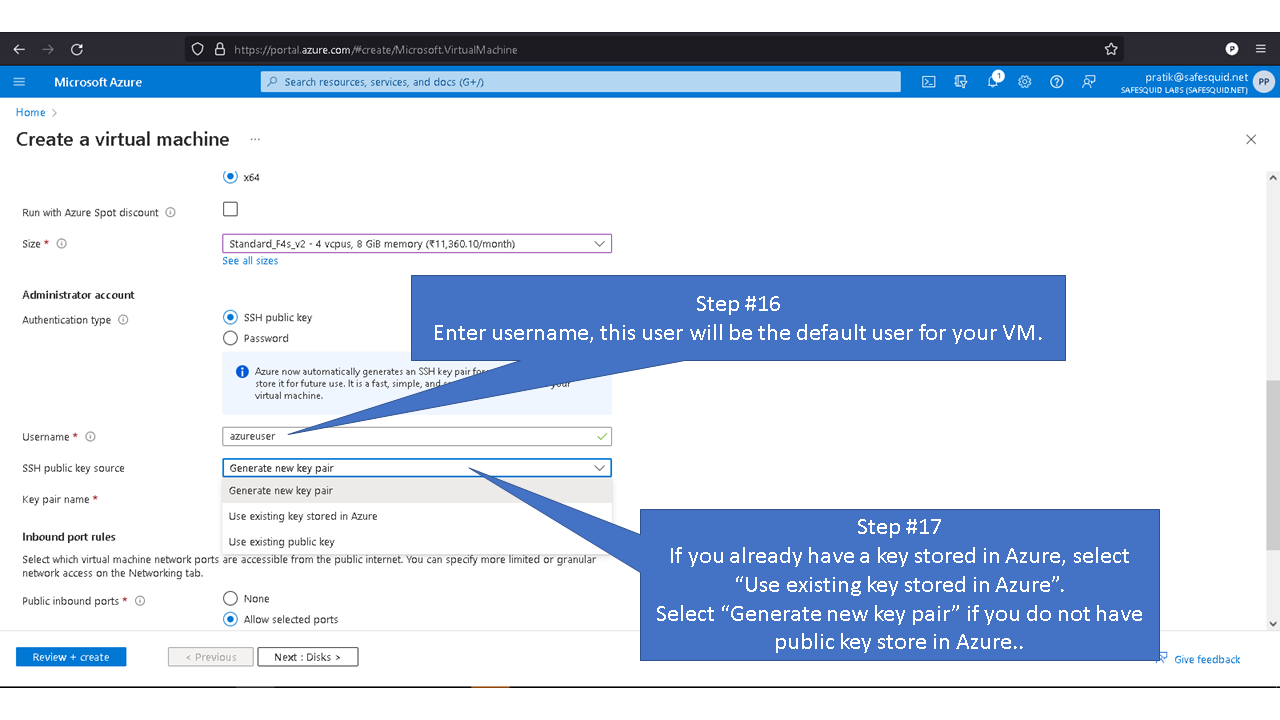Go to the Home breadcrumb

coord(31,112)
